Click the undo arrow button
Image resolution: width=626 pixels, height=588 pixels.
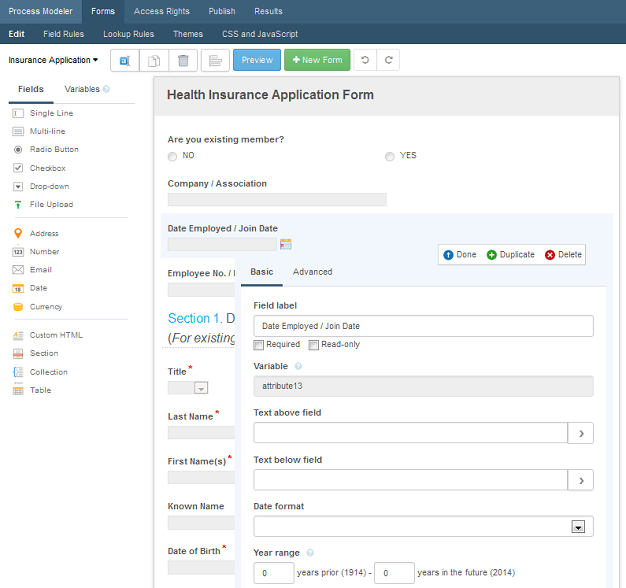point(365,60)
